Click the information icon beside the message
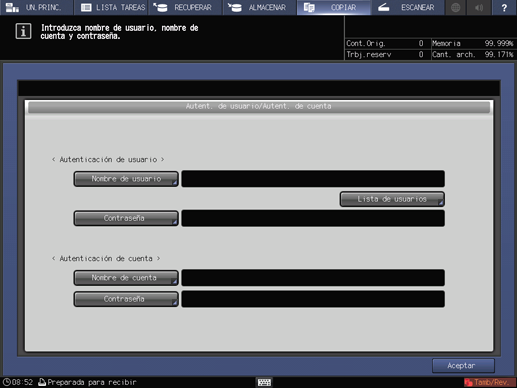The image size is (517, 388). (23, 31)
